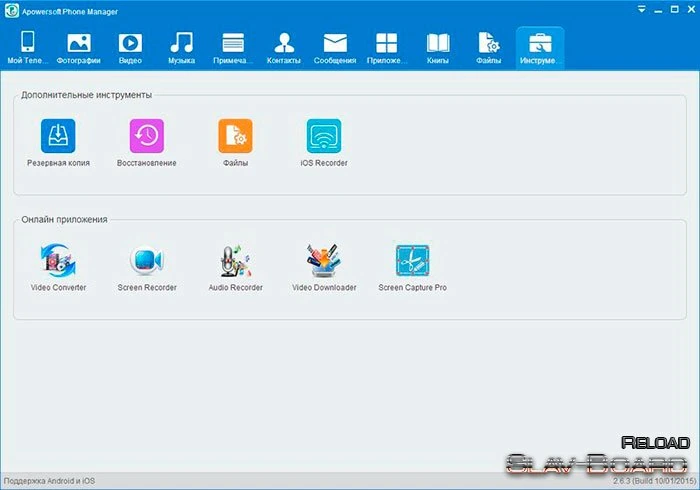Image resolution: width=700 pixels, height=490 pixels.
Task: Open the Примечания tab
Action: click(233, 48)
